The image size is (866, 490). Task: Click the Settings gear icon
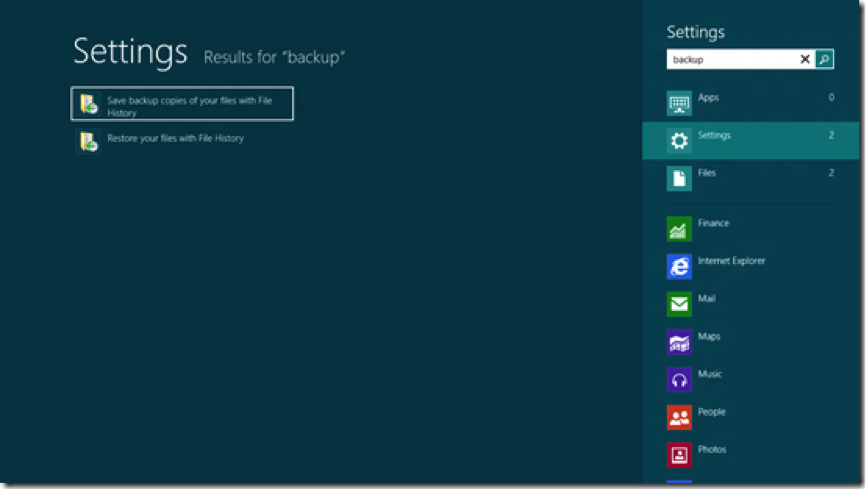tap(679, 141)
